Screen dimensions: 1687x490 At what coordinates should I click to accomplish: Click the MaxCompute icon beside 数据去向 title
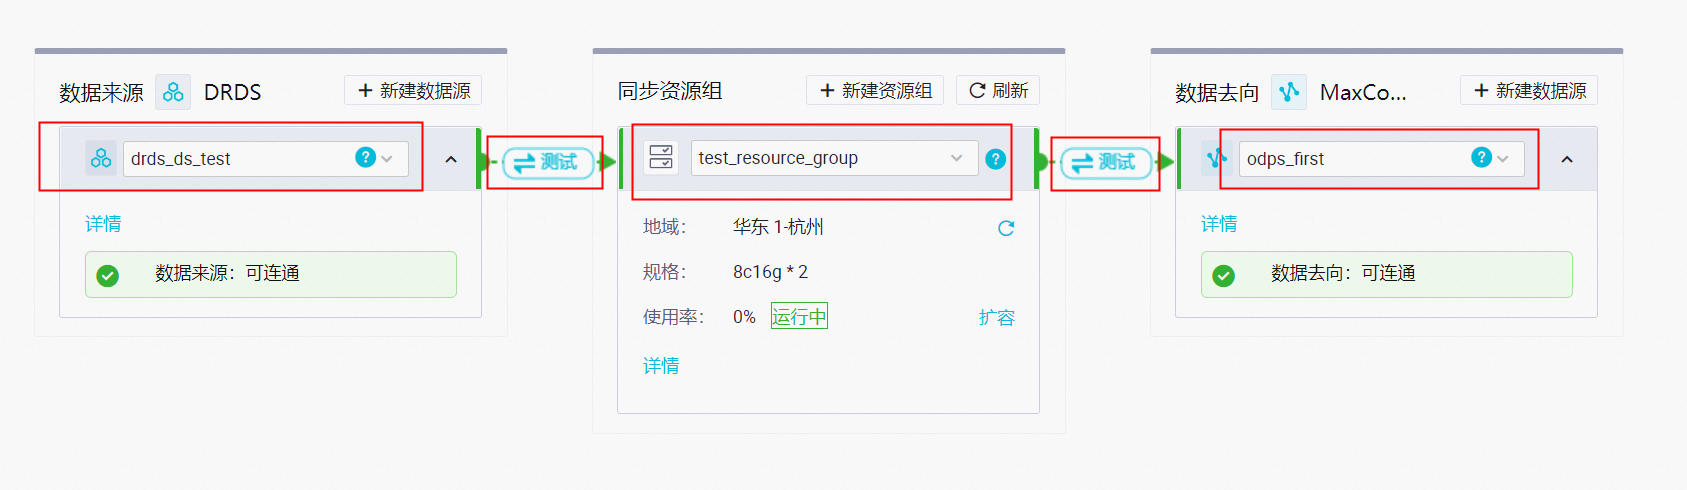point(1289,92)
